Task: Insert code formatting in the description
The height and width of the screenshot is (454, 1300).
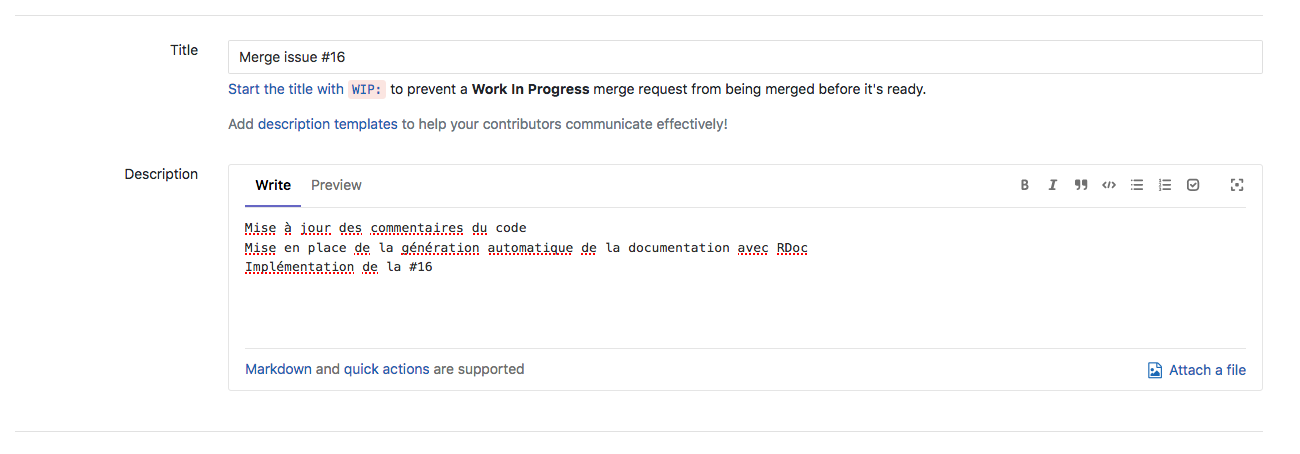Action: tap(1109, 185)
